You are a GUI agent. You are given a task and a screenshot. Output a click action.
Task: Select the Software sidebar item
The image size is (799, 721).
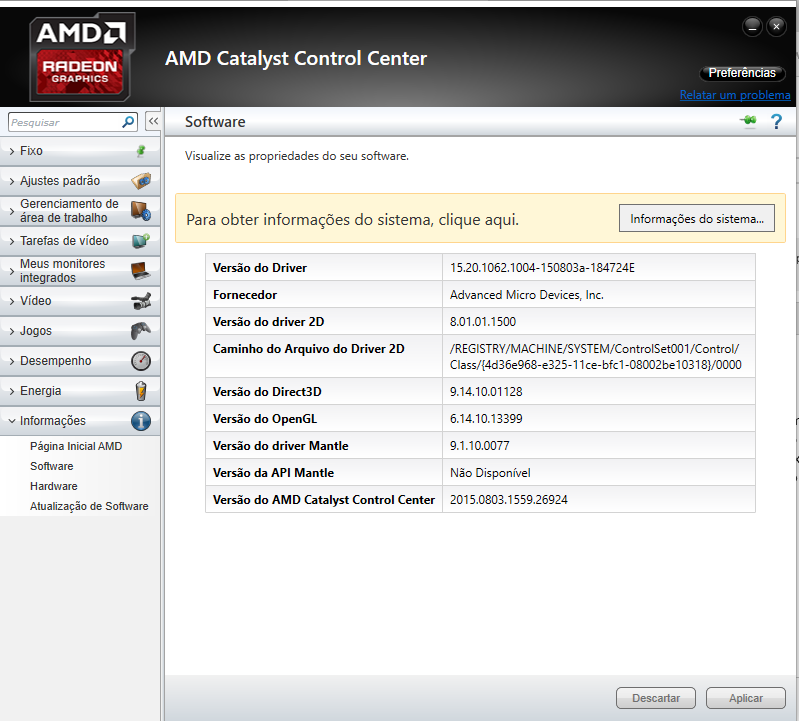(x=51, y=466)
